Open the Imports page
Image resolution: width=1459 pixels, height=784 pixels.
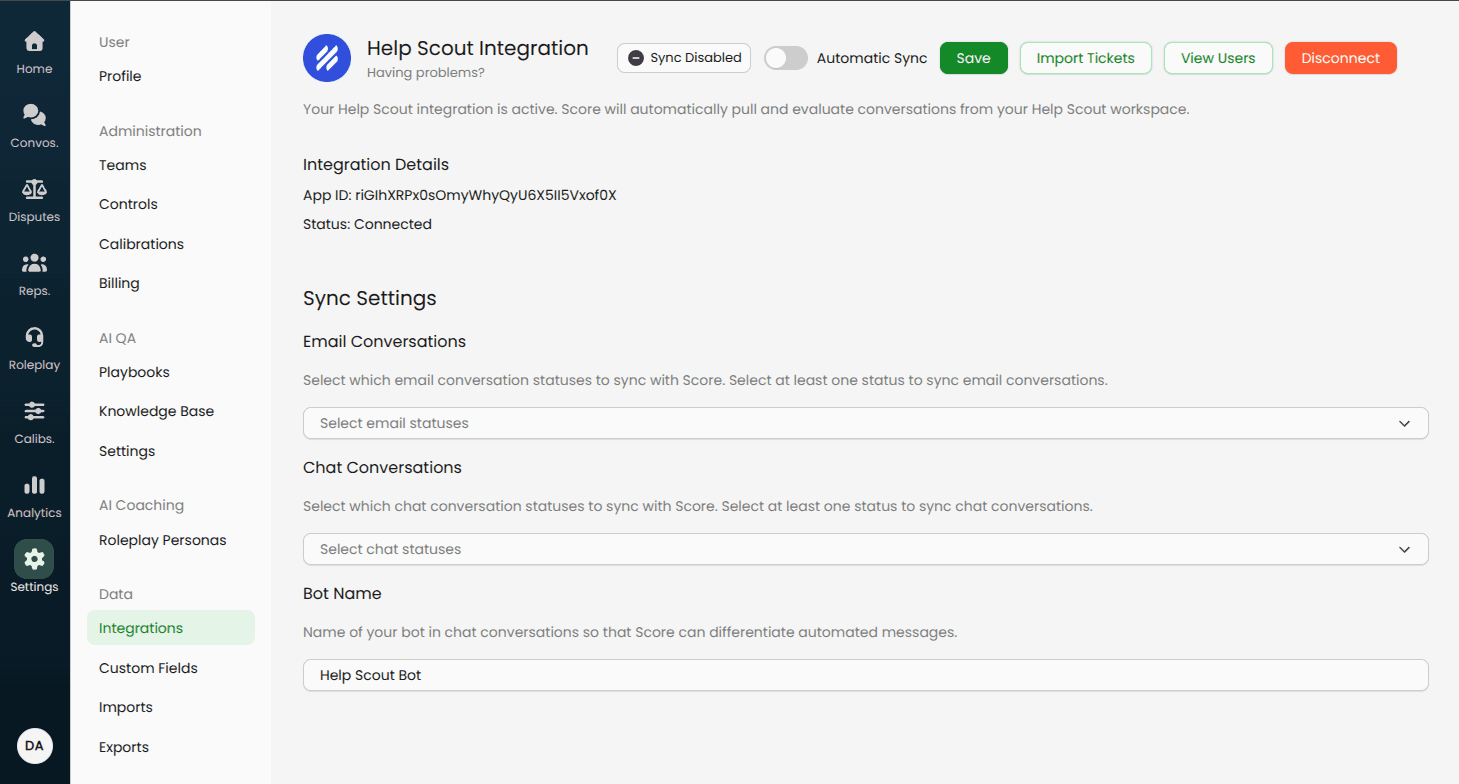pos(126,707)
